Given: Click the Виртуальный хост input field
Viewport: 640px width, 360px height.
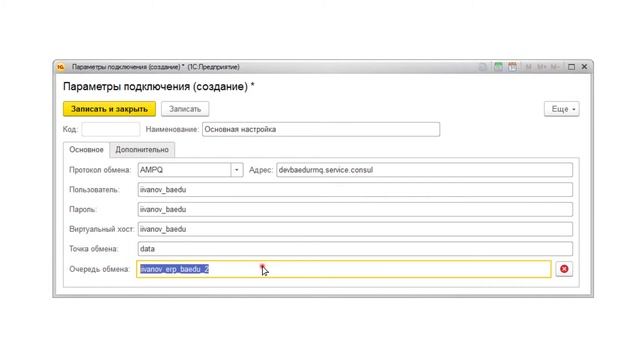Looking at the screenshot, I should 355,229.
